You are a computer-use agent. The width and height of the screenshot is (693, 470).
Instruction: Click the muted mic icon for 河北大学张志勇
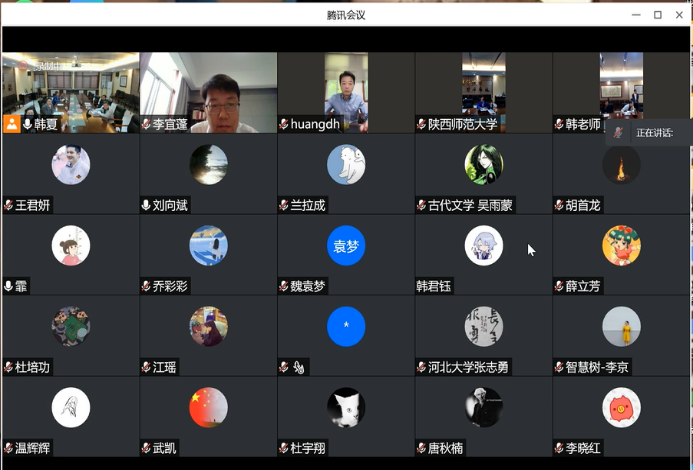[x=421, y=367]
